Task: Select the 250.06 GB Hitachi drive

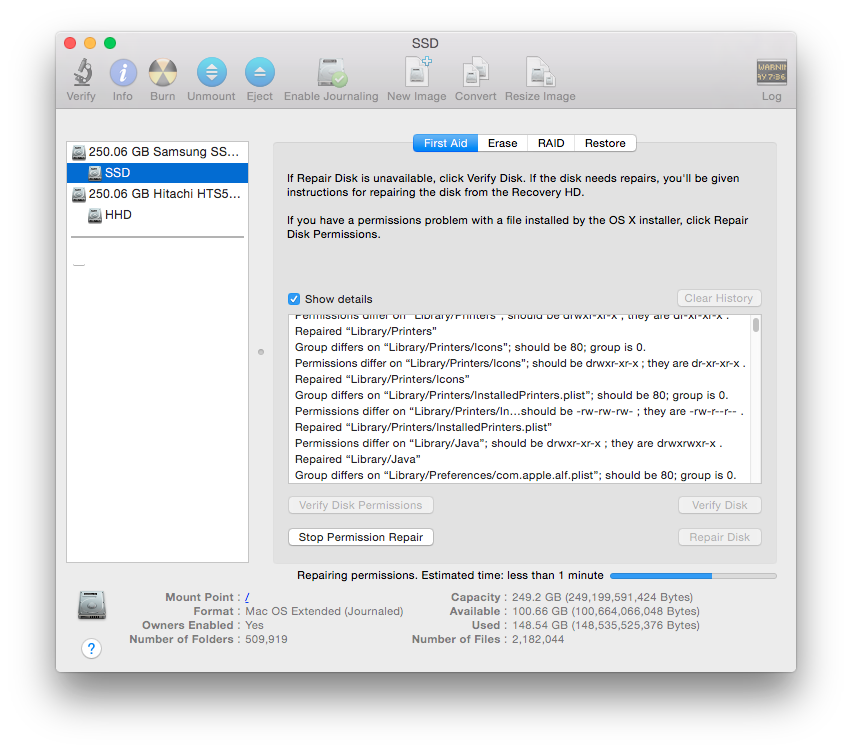Action: (158, 194)
